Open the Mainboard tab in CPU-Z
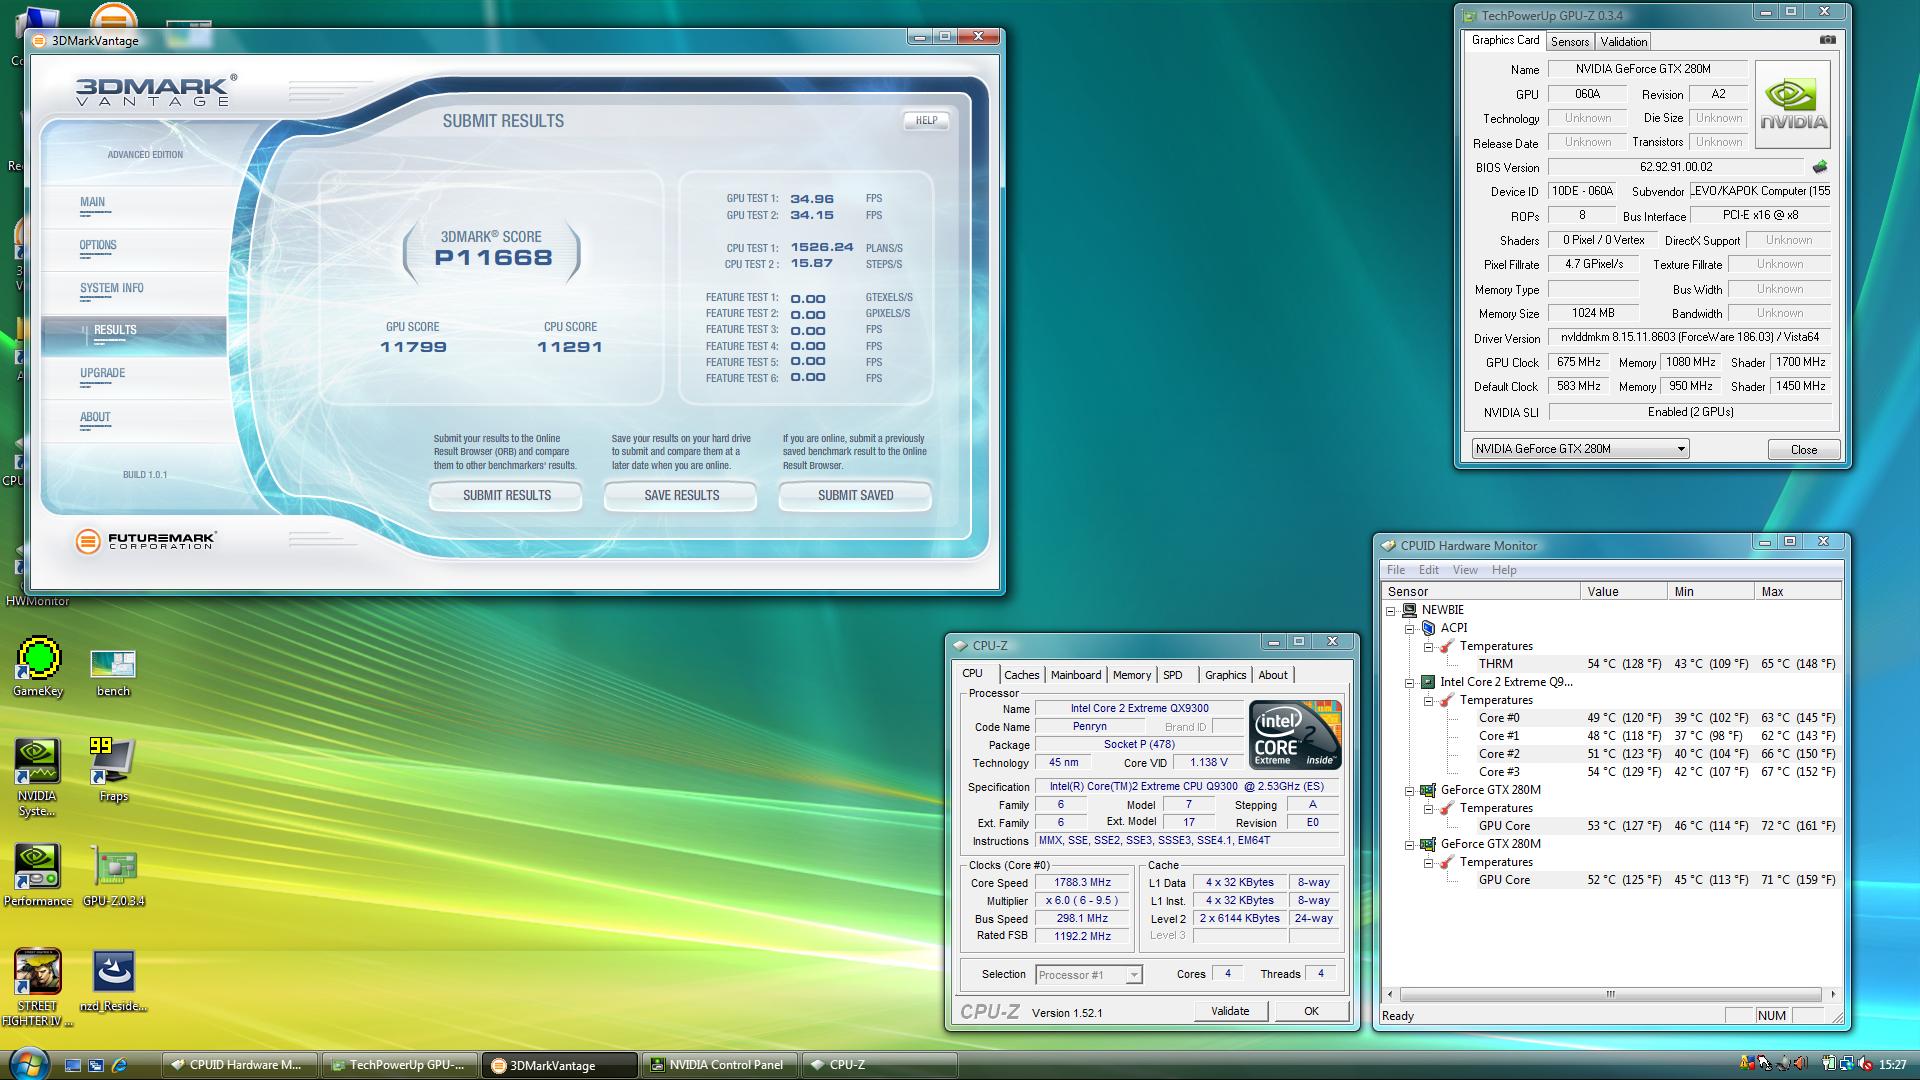 point(1076,675)
